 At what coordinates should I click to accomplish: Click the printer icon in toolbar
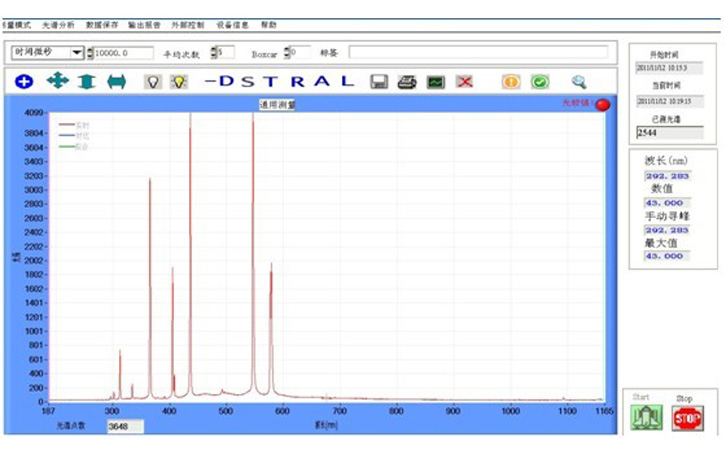tap(406, 82)
